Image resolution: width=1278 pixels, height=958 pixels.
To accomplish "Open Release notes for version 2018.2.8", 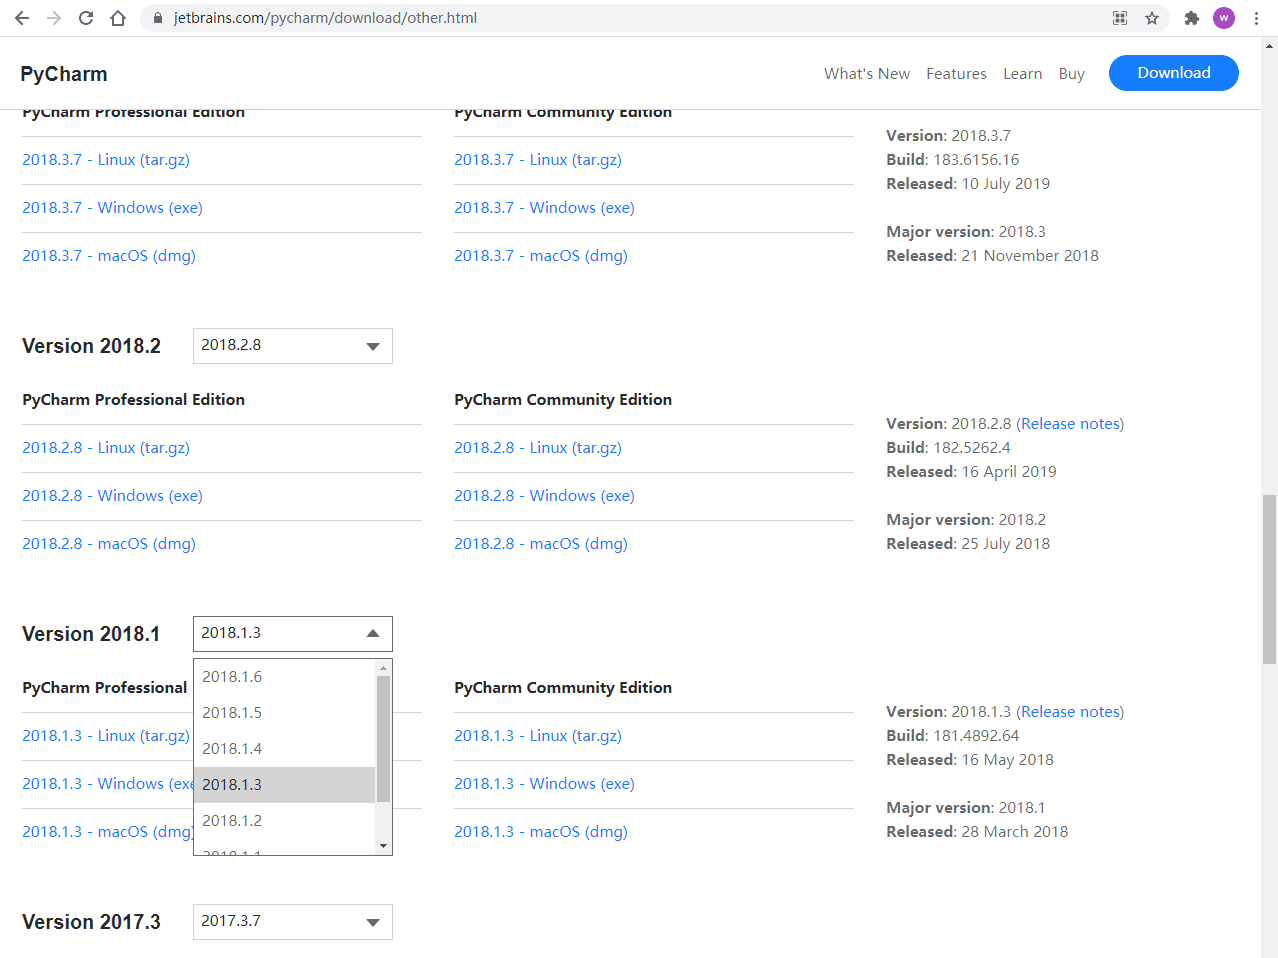I will (1070, 424).
